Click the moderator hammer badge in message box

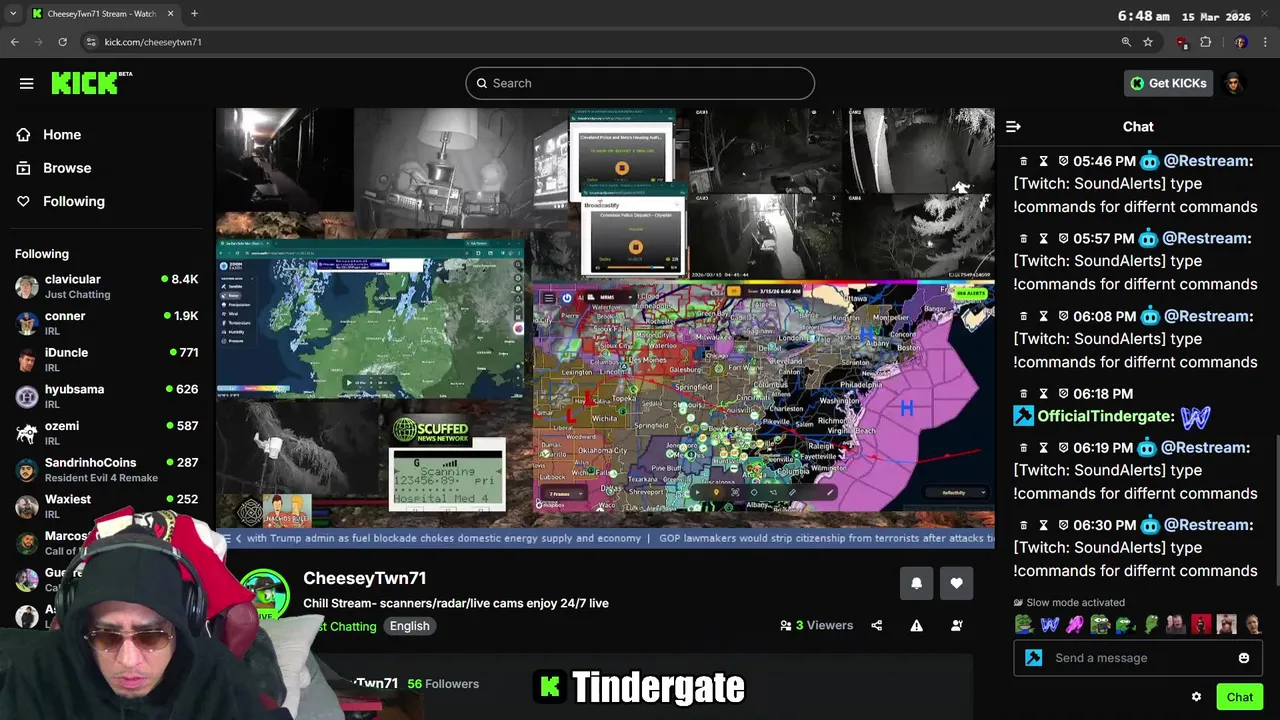[1034, 658]
